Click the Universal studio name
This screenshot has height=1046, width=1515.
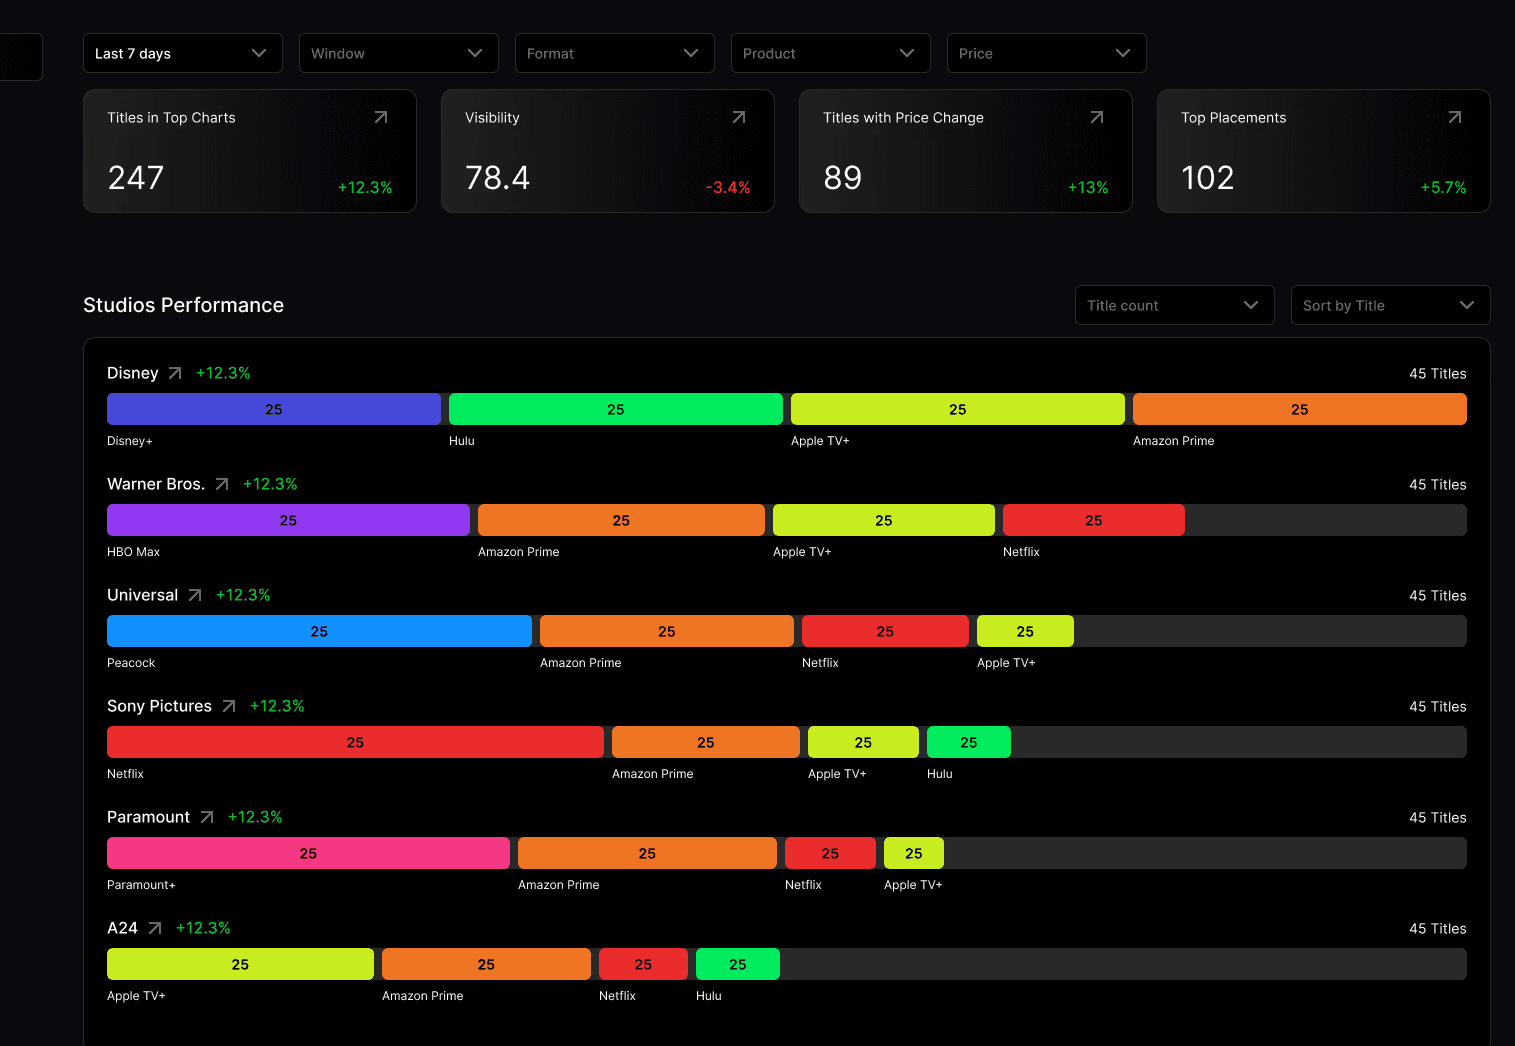click(x=143, y=595)
